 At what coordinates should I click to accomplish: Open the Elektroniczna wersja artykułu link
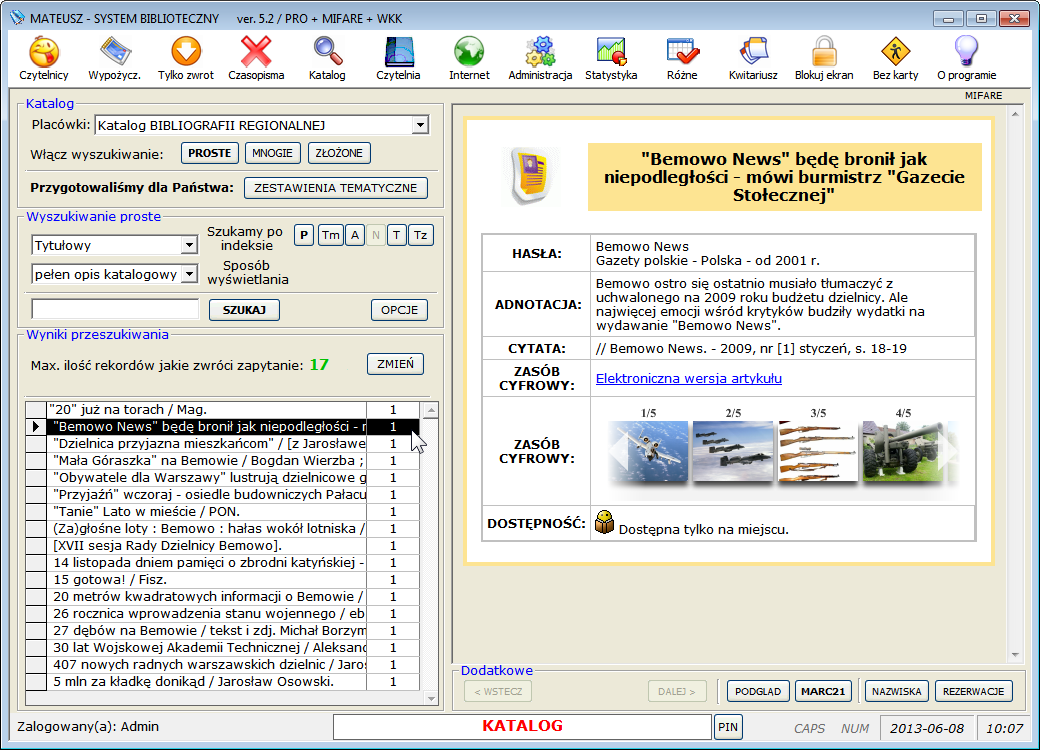pos(688,378)
